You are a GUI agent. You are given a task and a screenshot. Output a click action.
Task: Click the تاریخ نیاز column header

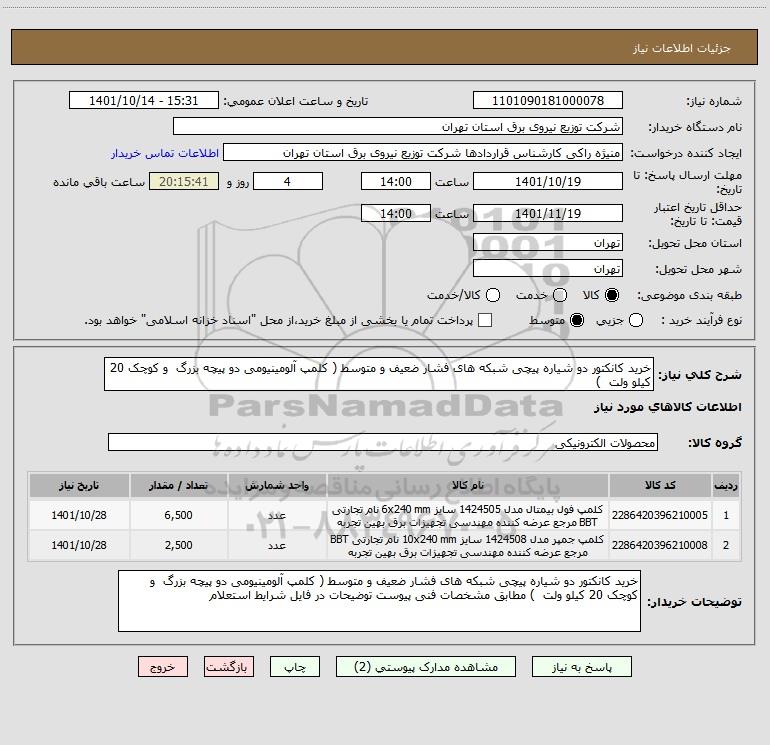tap(79, 485)
